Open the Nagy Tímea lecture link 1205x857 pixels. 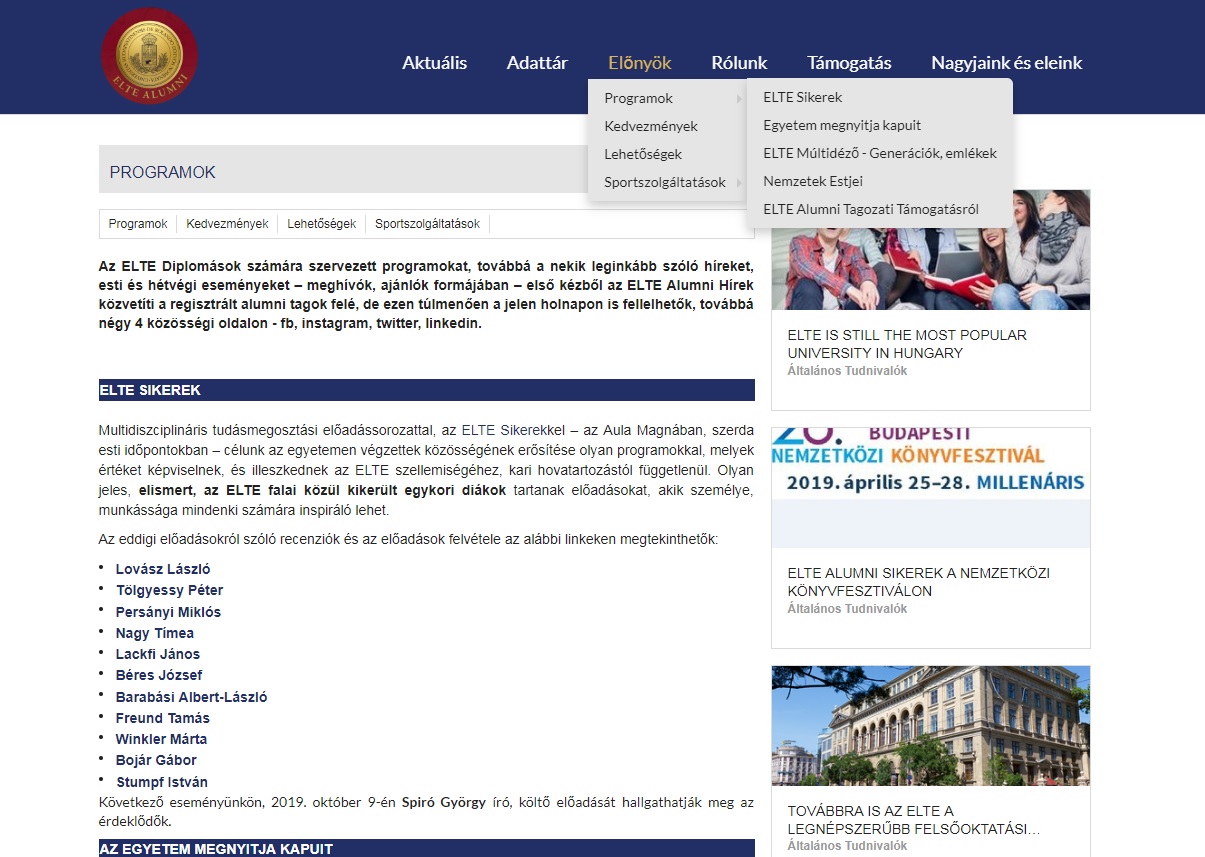[x=155, y=633]
